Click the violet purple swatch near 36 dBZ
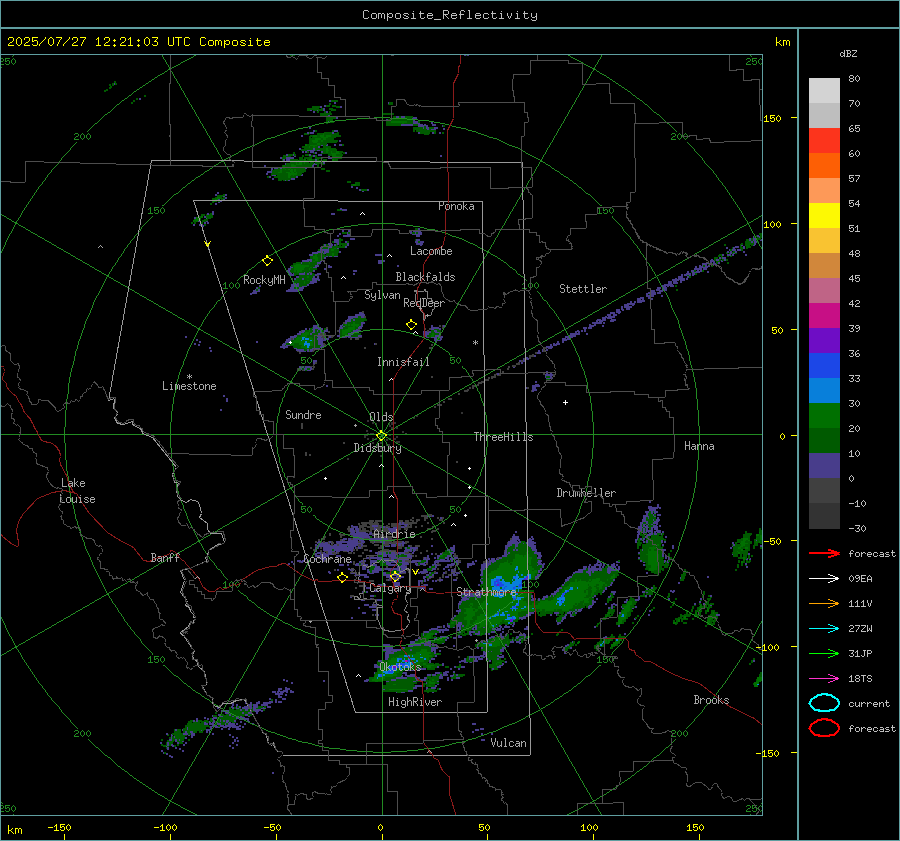 pyautogui.click(x=824, y=340)
